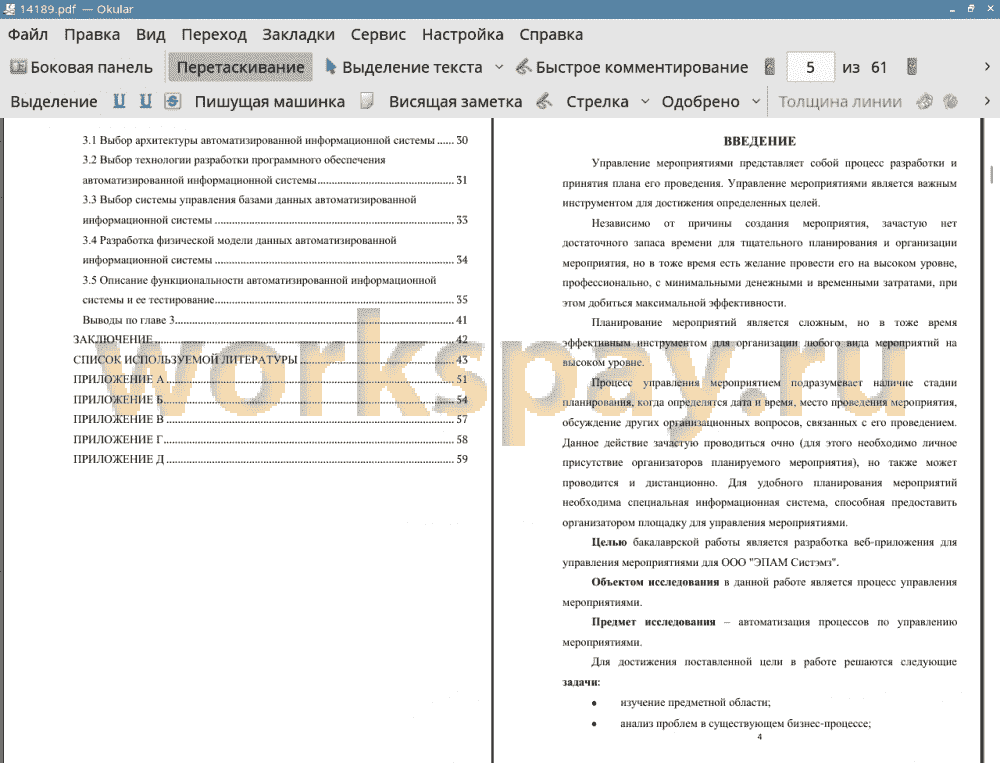Screen dimensions: 1000x763
Task: Activate the Перетаскивание browse mode
Action: pos(240,67)
